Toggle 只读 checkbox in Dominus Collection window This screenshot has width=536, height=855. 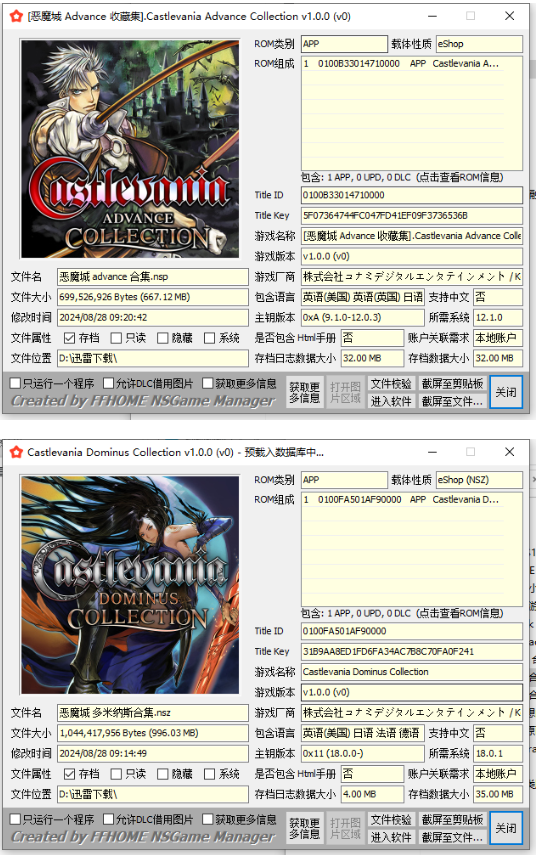(116, 774)
